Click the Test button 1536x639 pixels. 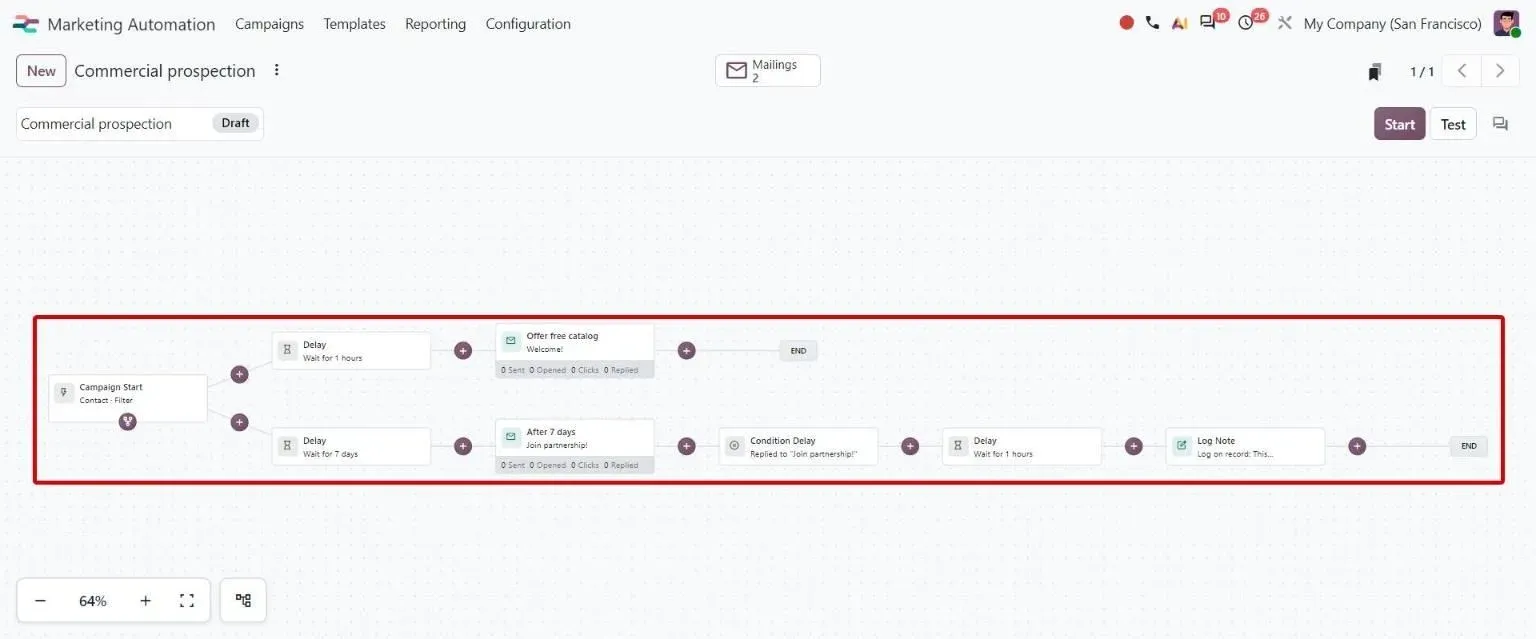pyautogui.click(x=1453, y=124)
